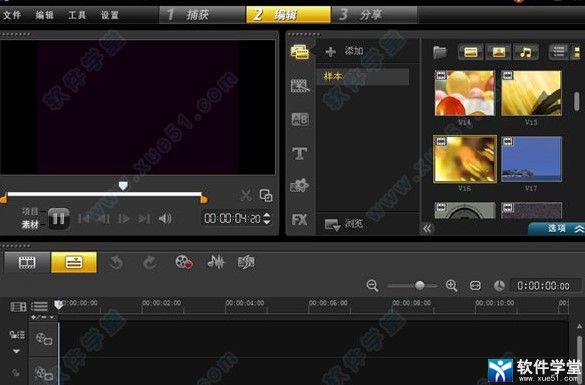This screenshot has width=585, height=385.
Task: Switch to timeline view
Action: click(x=74, y=263)
